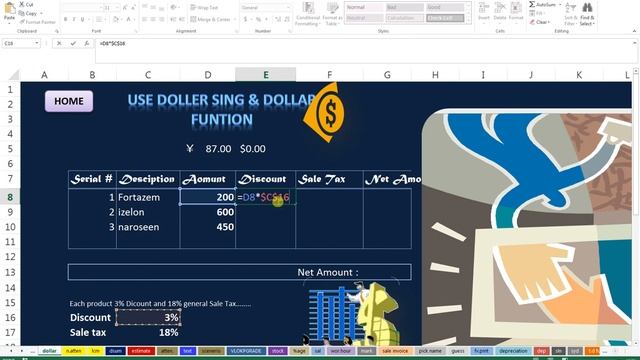Open Find & Select binoculars
The width and height of the screenshot is (640, 360).
[587, 13]
